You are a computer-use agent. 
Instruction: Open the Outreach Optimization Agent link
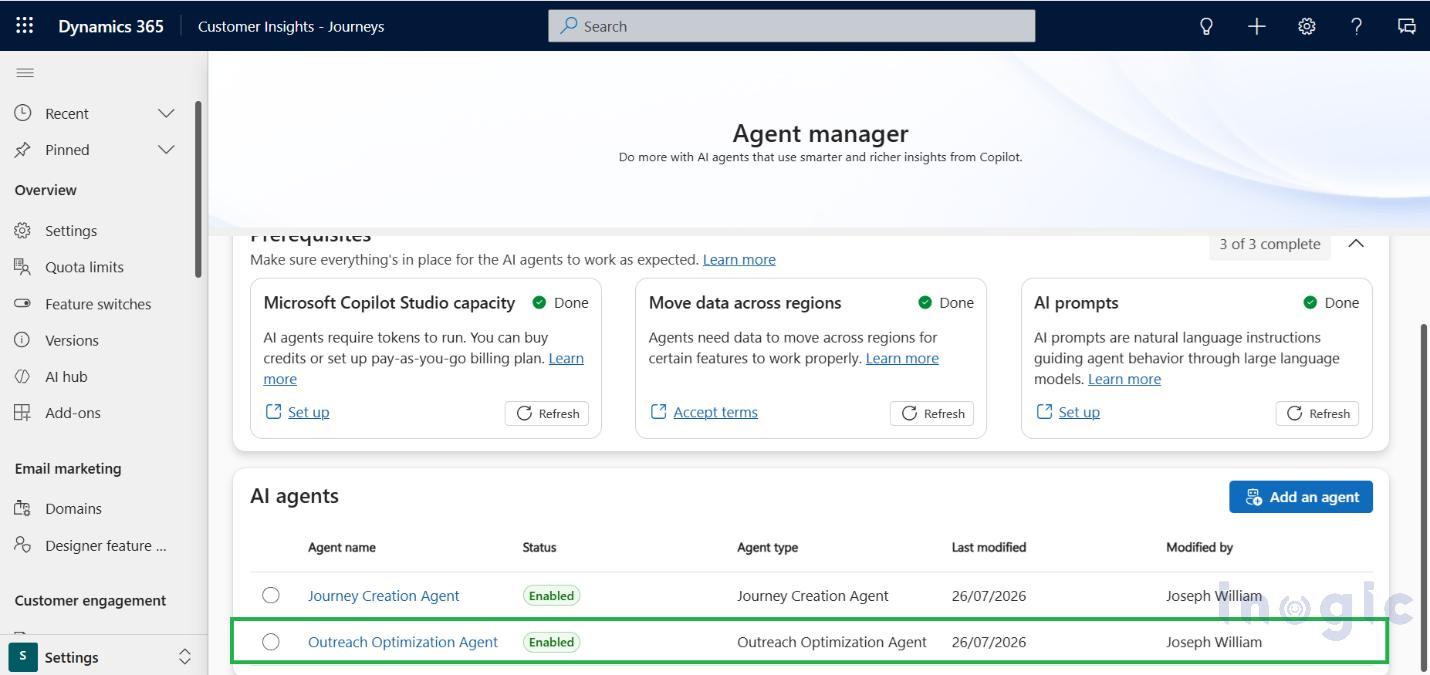[x=403, y=642]
